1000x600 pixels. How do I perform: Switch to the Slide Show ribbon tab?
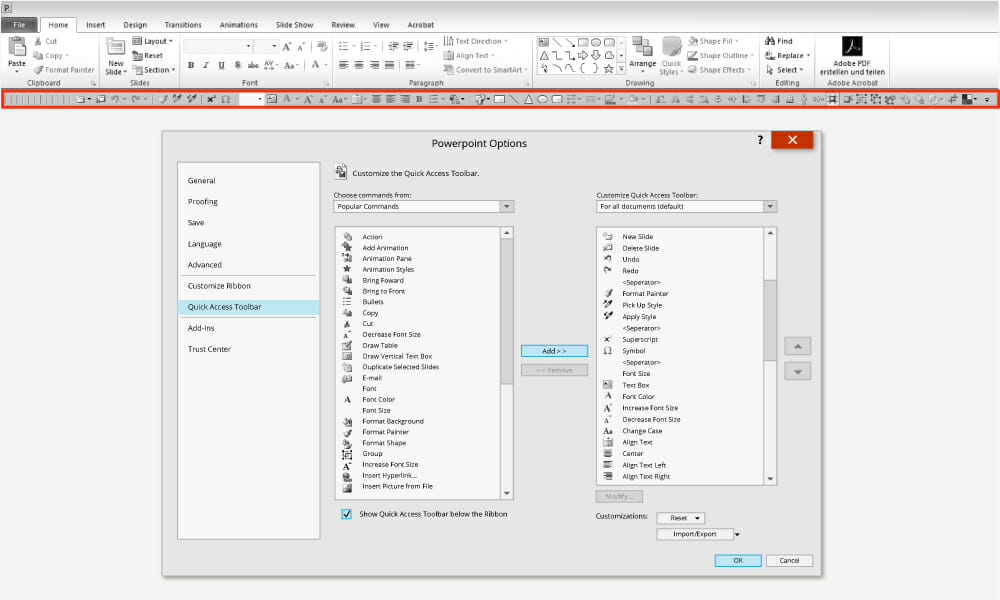click(294, 25)
